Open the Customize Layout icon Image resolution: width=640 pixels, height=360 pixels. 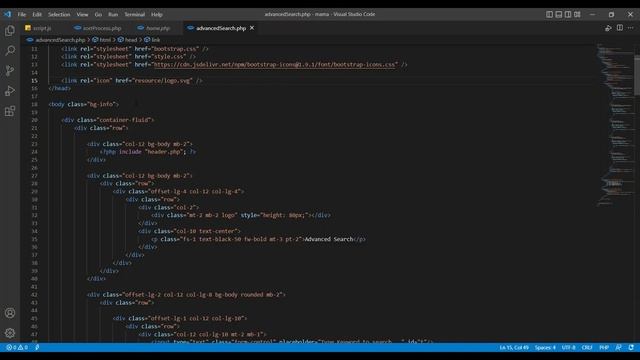pyautogui.click(x=577, y=14)
